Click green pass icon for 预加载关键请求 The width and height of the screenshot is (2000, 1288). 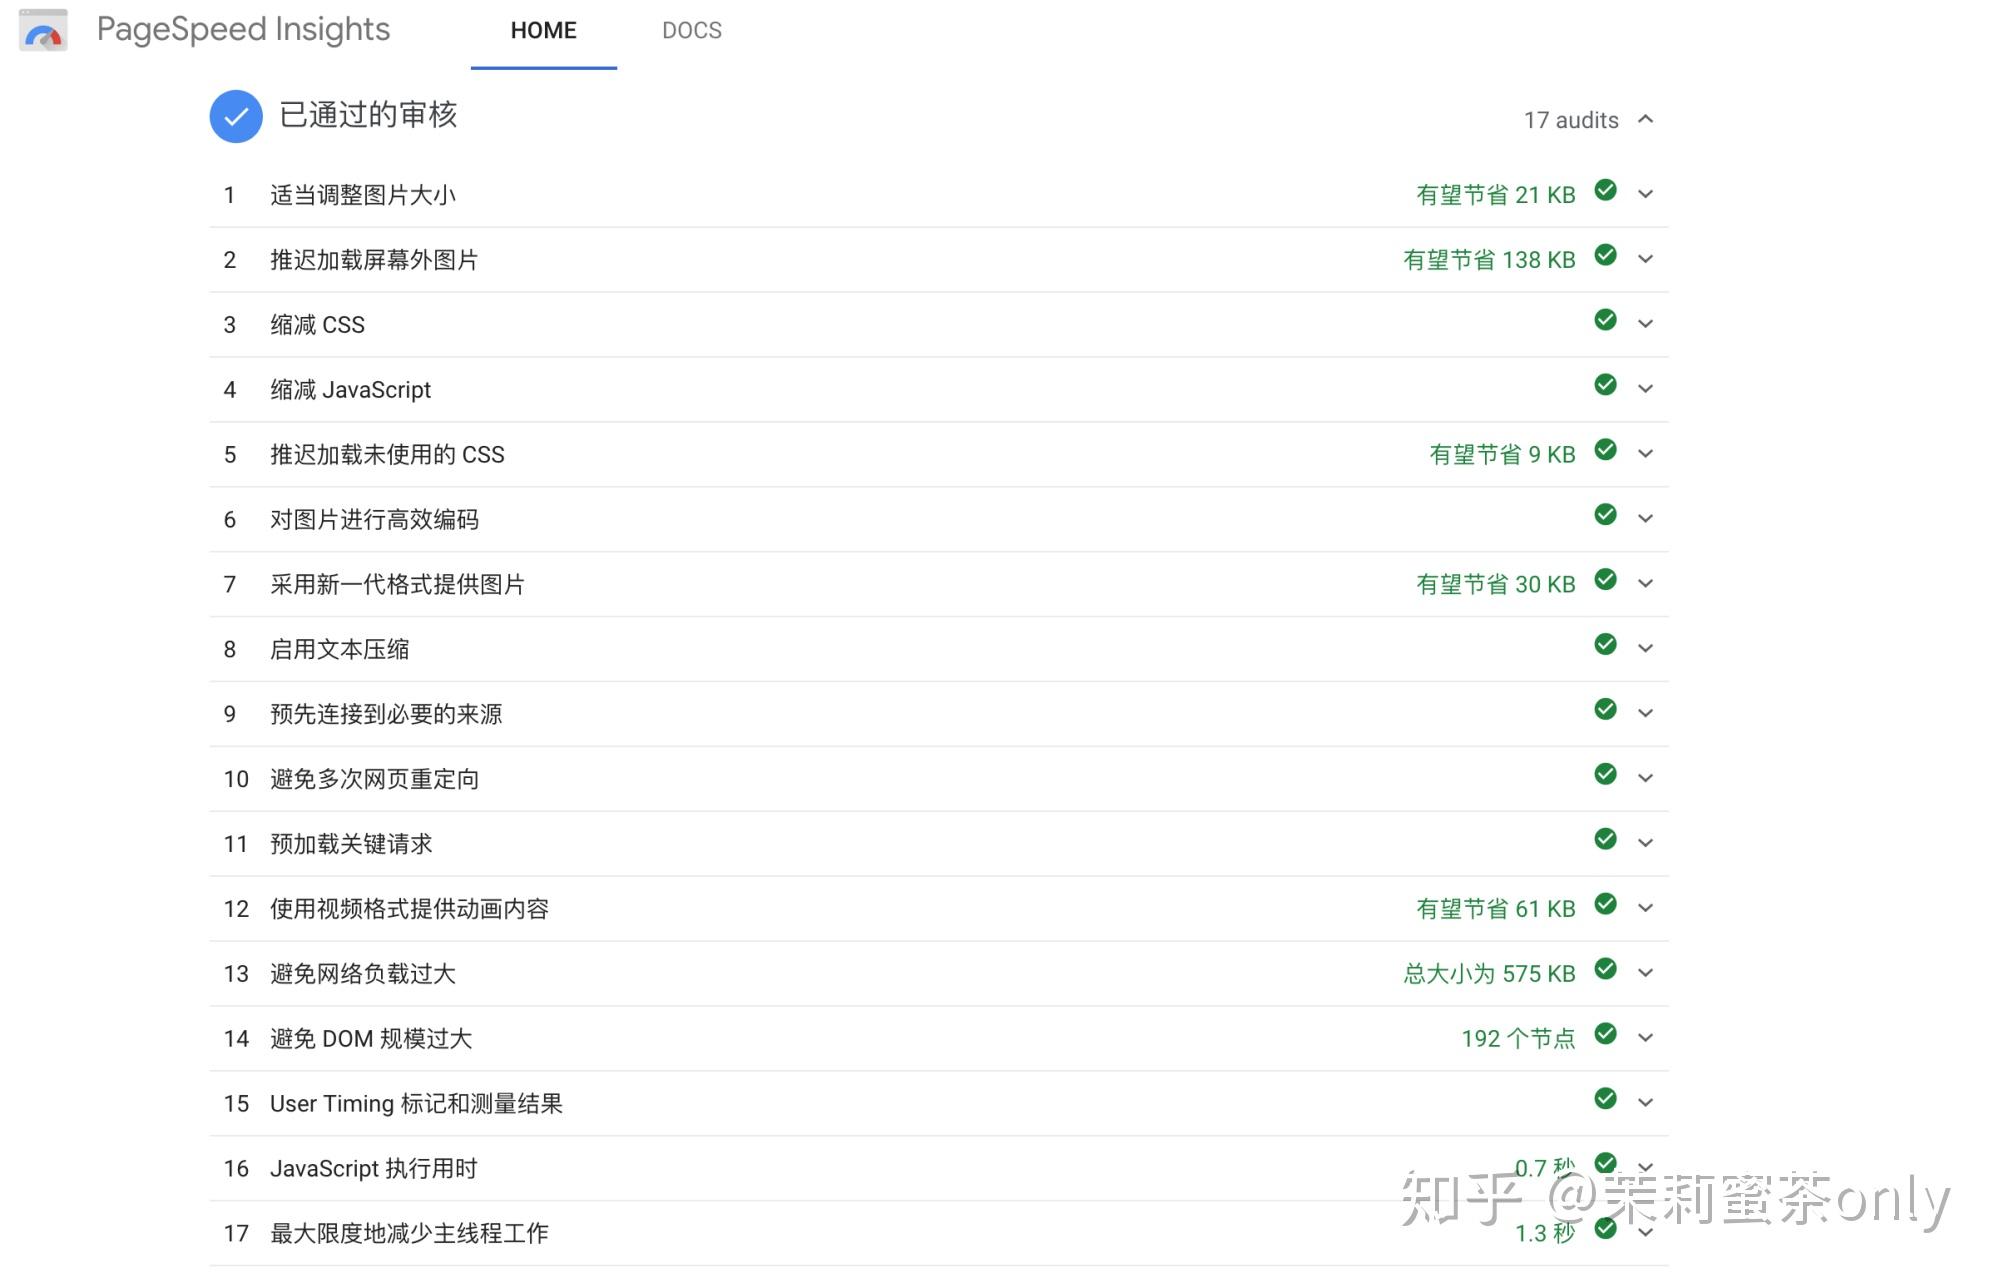click(x=1605, y=839)
